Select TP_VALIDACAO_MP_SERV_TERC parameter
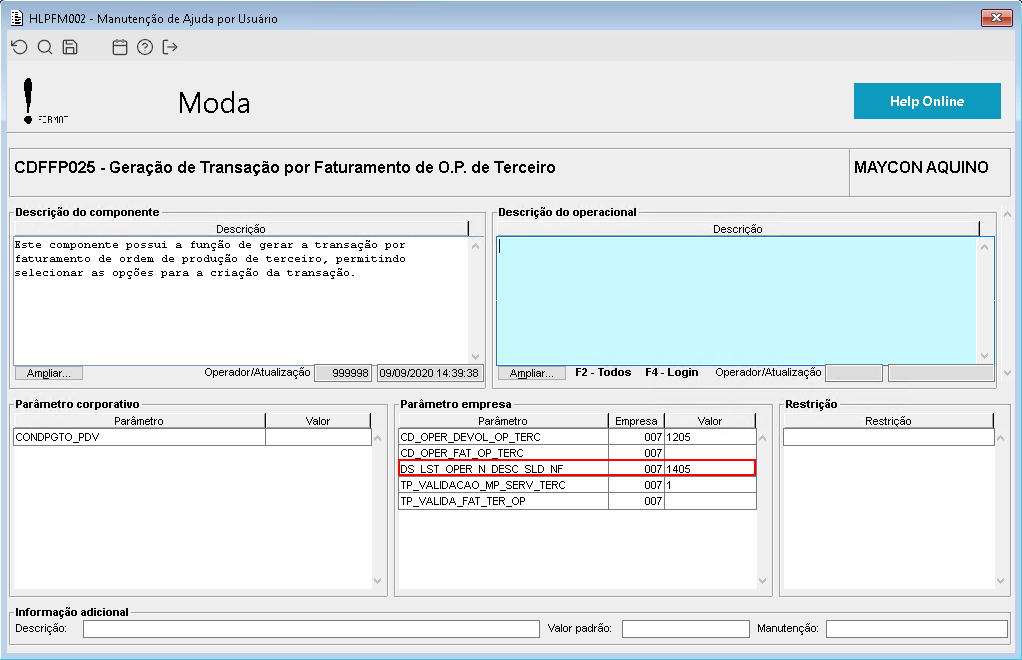Viewport: 1022px width, 660px height. [503, 485]
